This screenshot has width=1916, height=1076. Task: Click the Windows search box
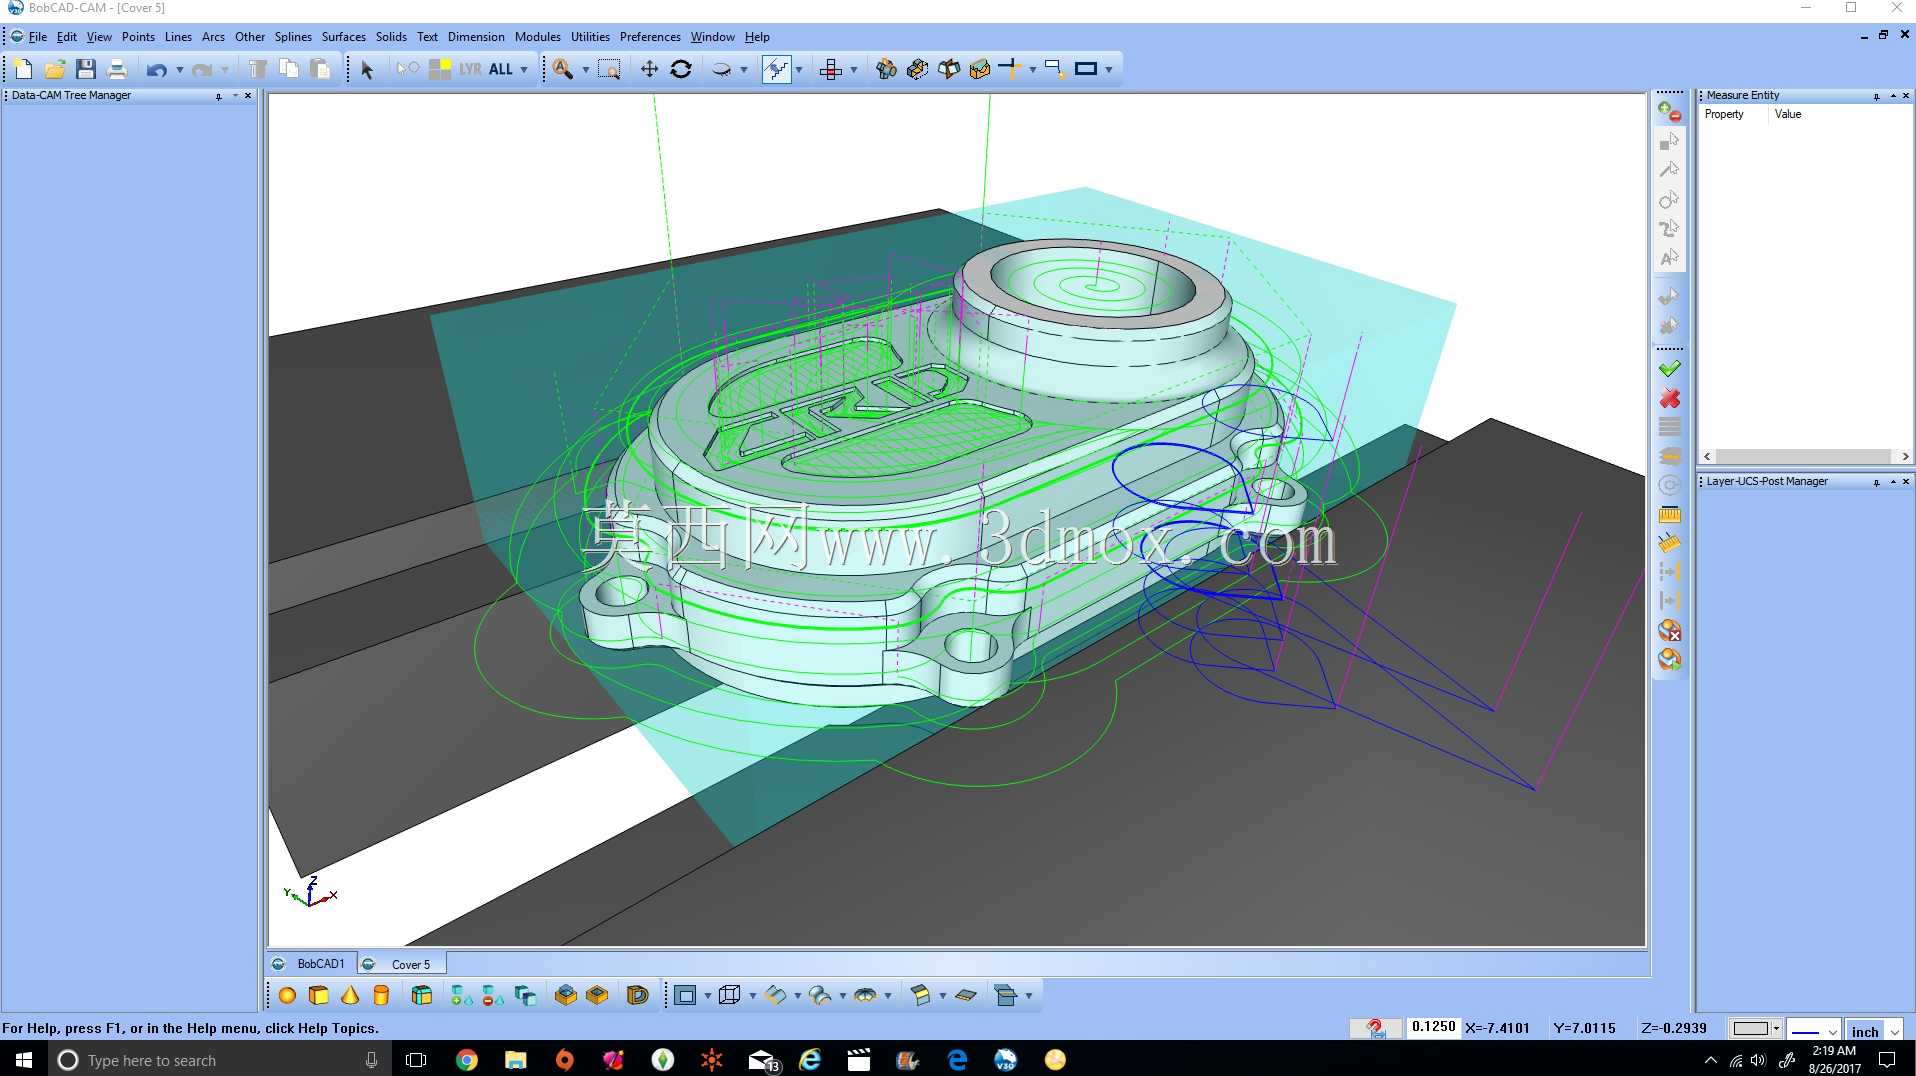click(218, 1060)
